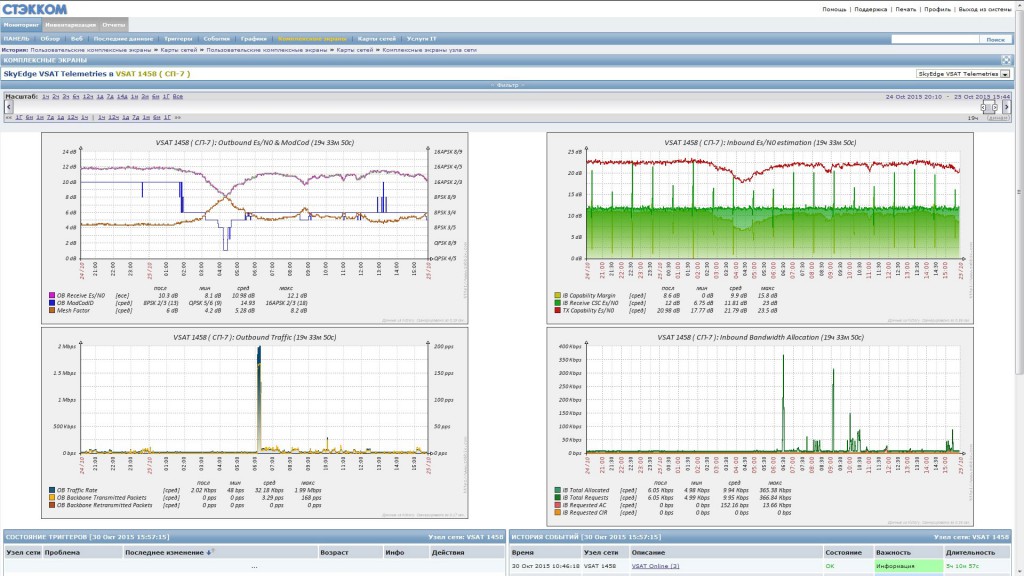This screenshot has width=1024, height=576.
Task: Open Комплексные экраны узла сети history link
Action: pos(429,50)
